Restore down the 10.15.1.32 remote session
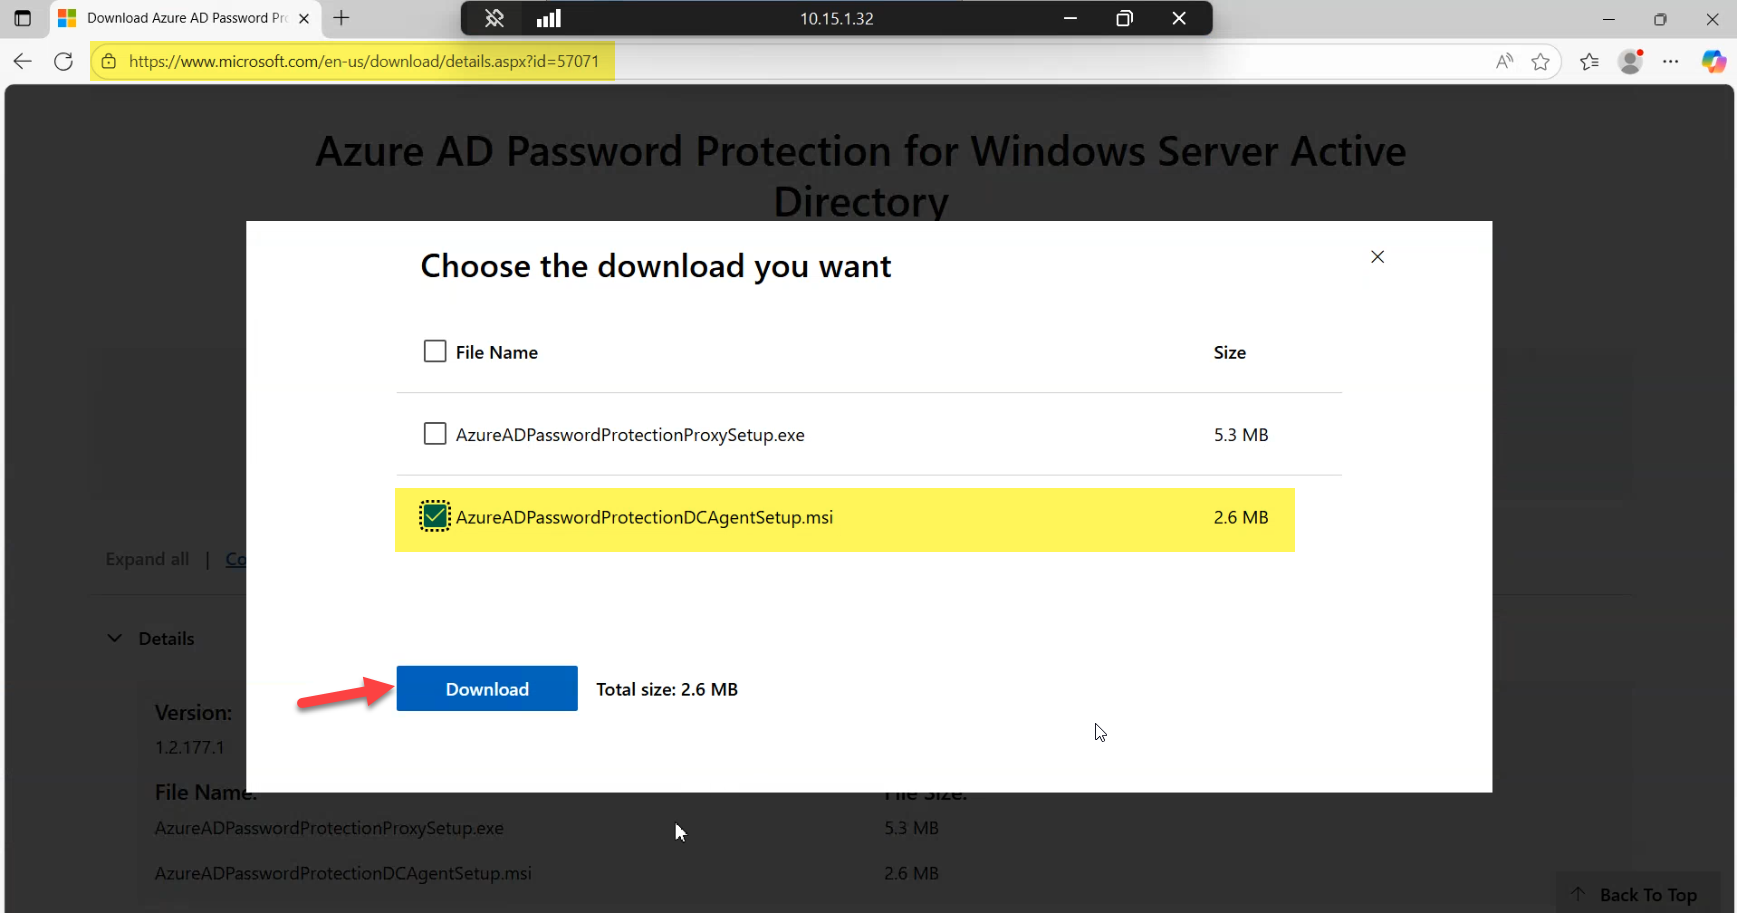The width and height of the screenshot is (1737, 913). (1124, 18)
